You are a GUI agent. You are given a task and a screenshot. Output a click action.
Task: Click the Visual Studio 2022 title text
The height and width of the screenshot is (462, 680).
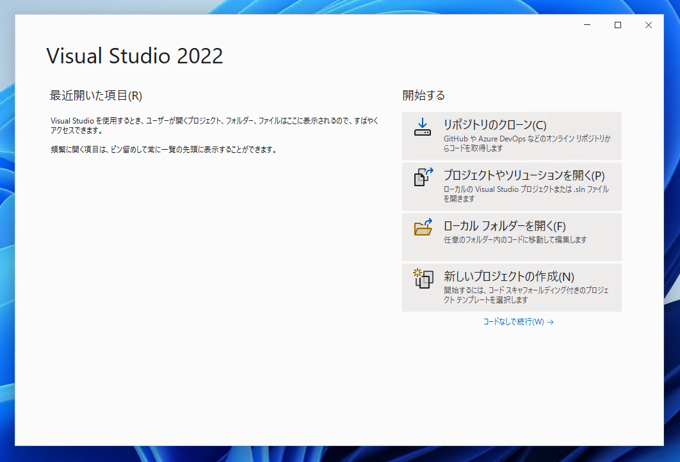(135, 56)
